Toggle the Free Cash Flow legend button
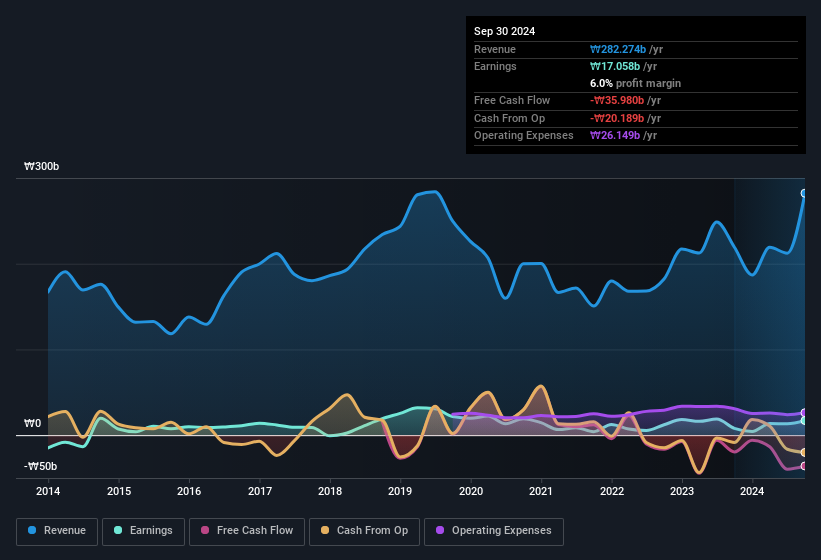Viewport: 821px width, 560px height. (x=247, y=531)
